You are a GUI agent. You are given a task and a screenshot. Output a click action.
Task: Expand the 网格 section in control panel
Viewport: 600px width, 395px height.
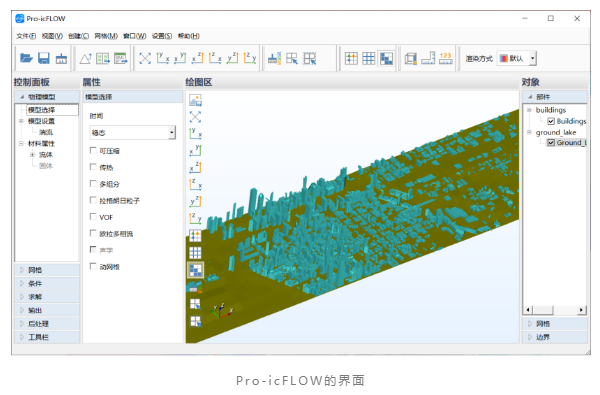(47, 270)
